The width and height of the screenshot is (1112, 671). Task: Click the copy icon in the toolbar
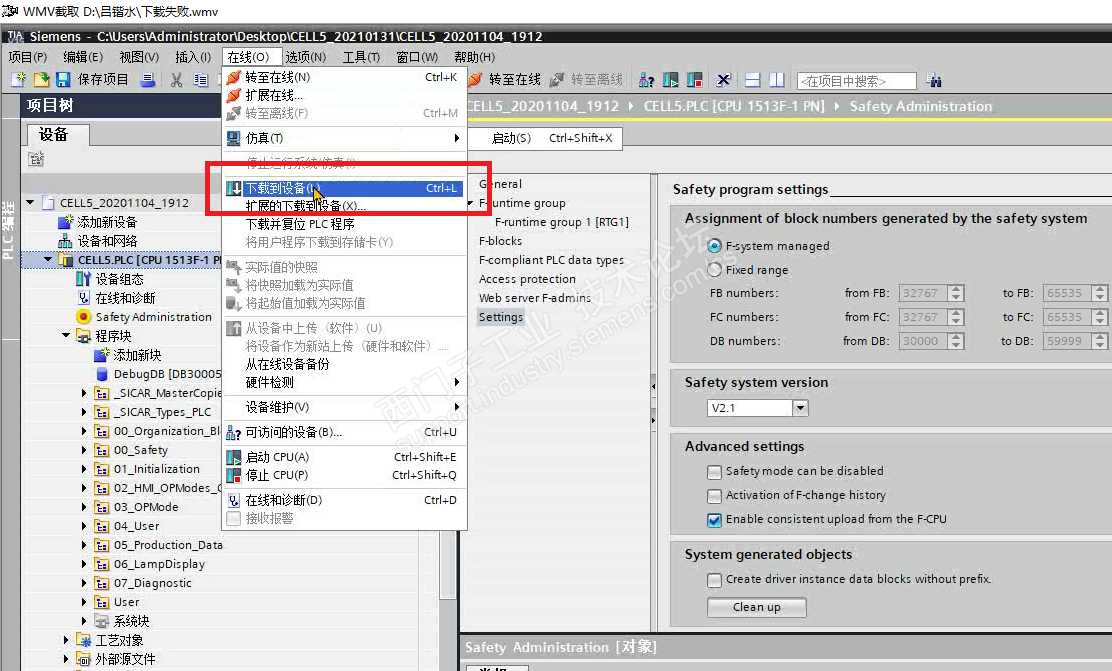(x=201, y=80)
